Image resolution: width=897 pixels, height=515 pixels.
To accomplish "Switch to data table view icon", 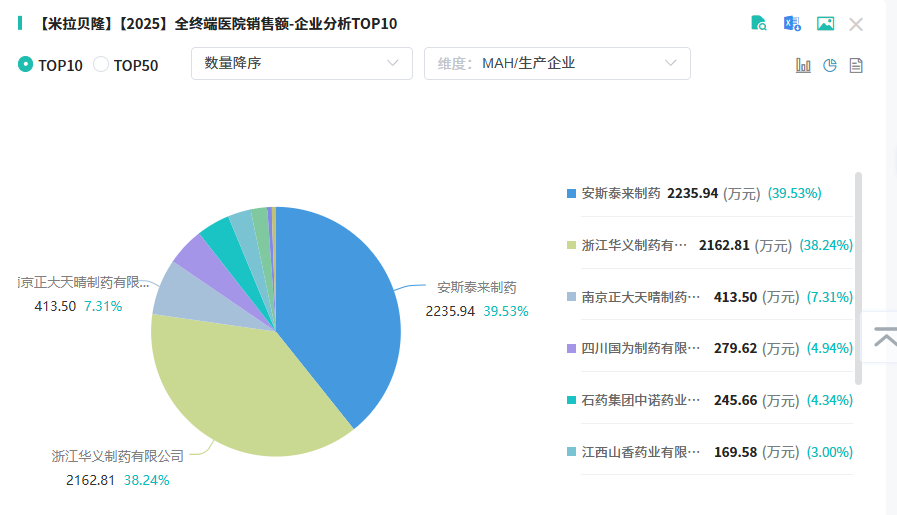I will pyautogui.click(x=856, y=65).
